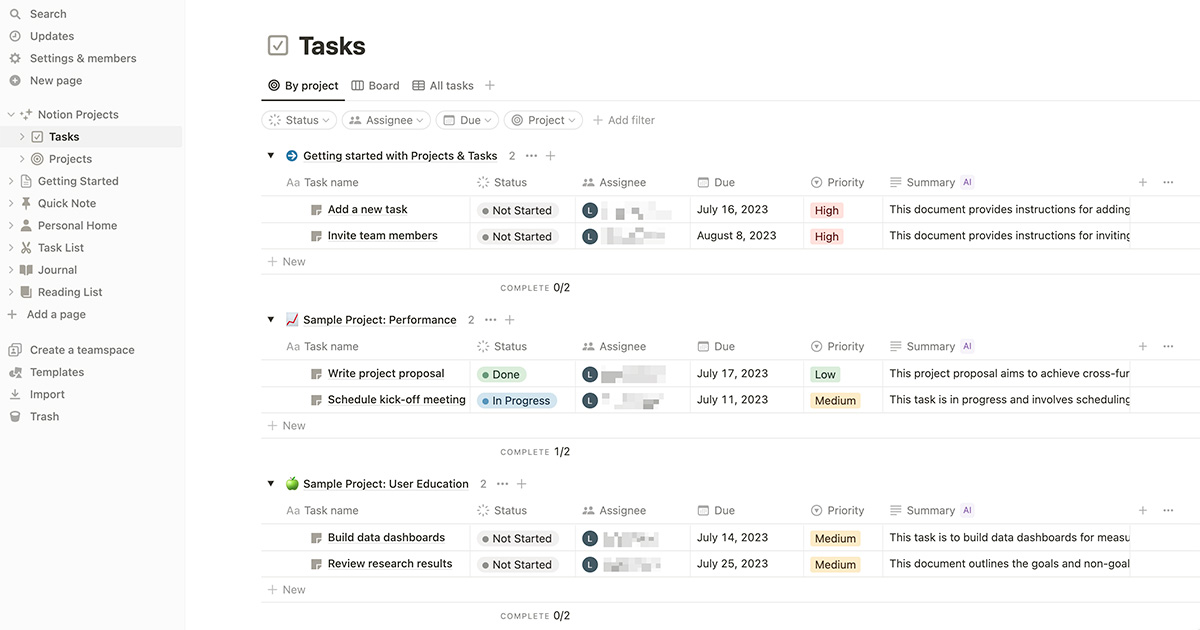
Task: Click New row under Review research results
Action: (x=286, y=589)
